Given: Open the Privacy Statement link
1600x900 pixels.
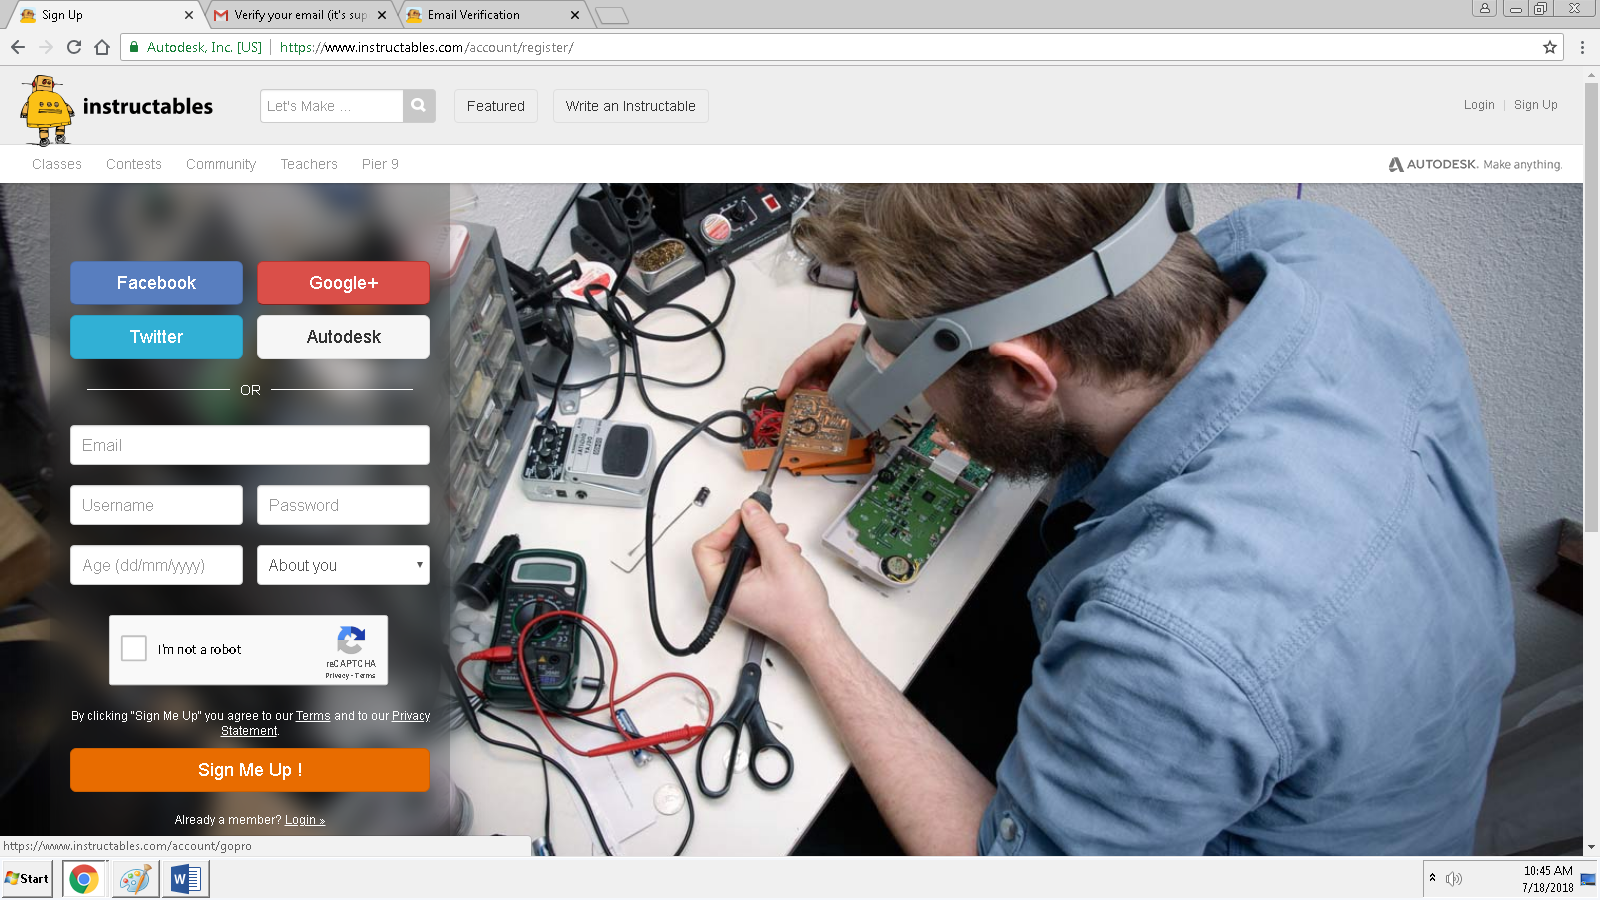Looking at the screenshot, I should click(x=411, y=716).
